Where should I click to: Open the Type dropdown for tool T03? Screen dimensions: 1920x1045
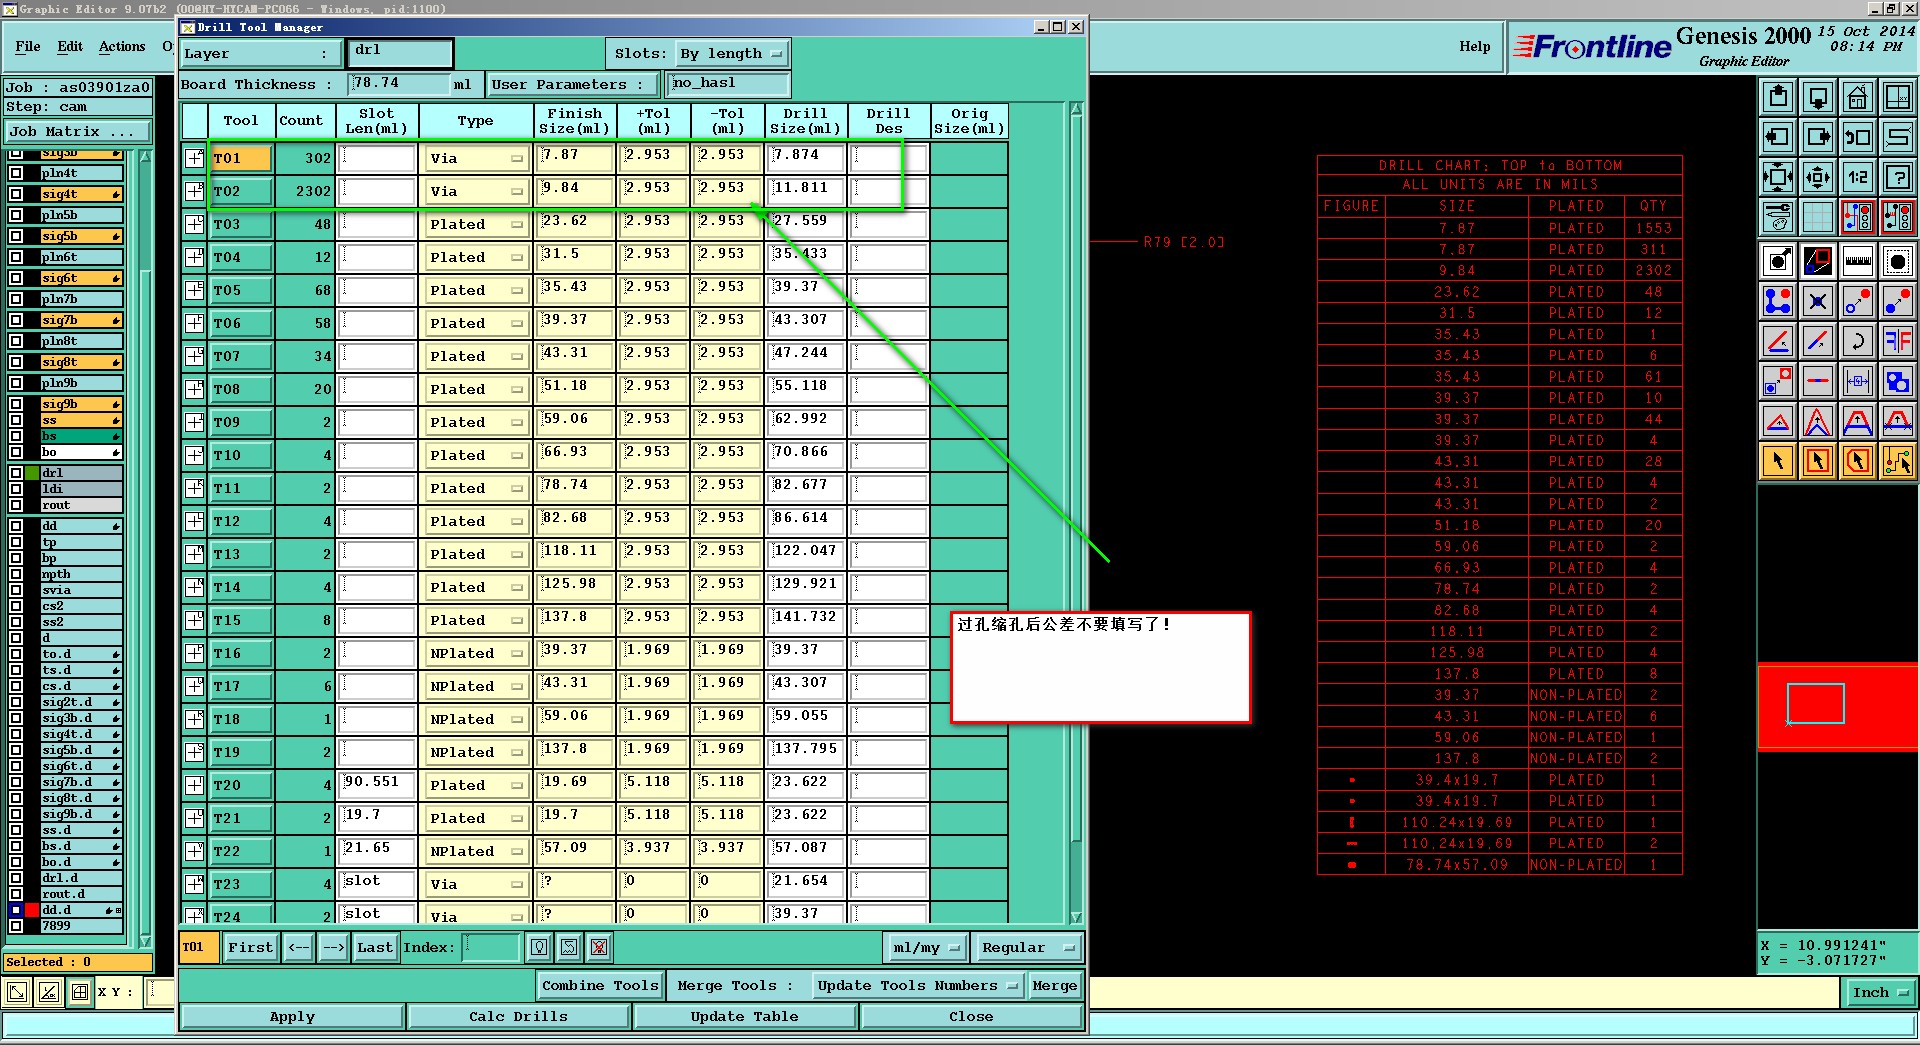point(476,224)
